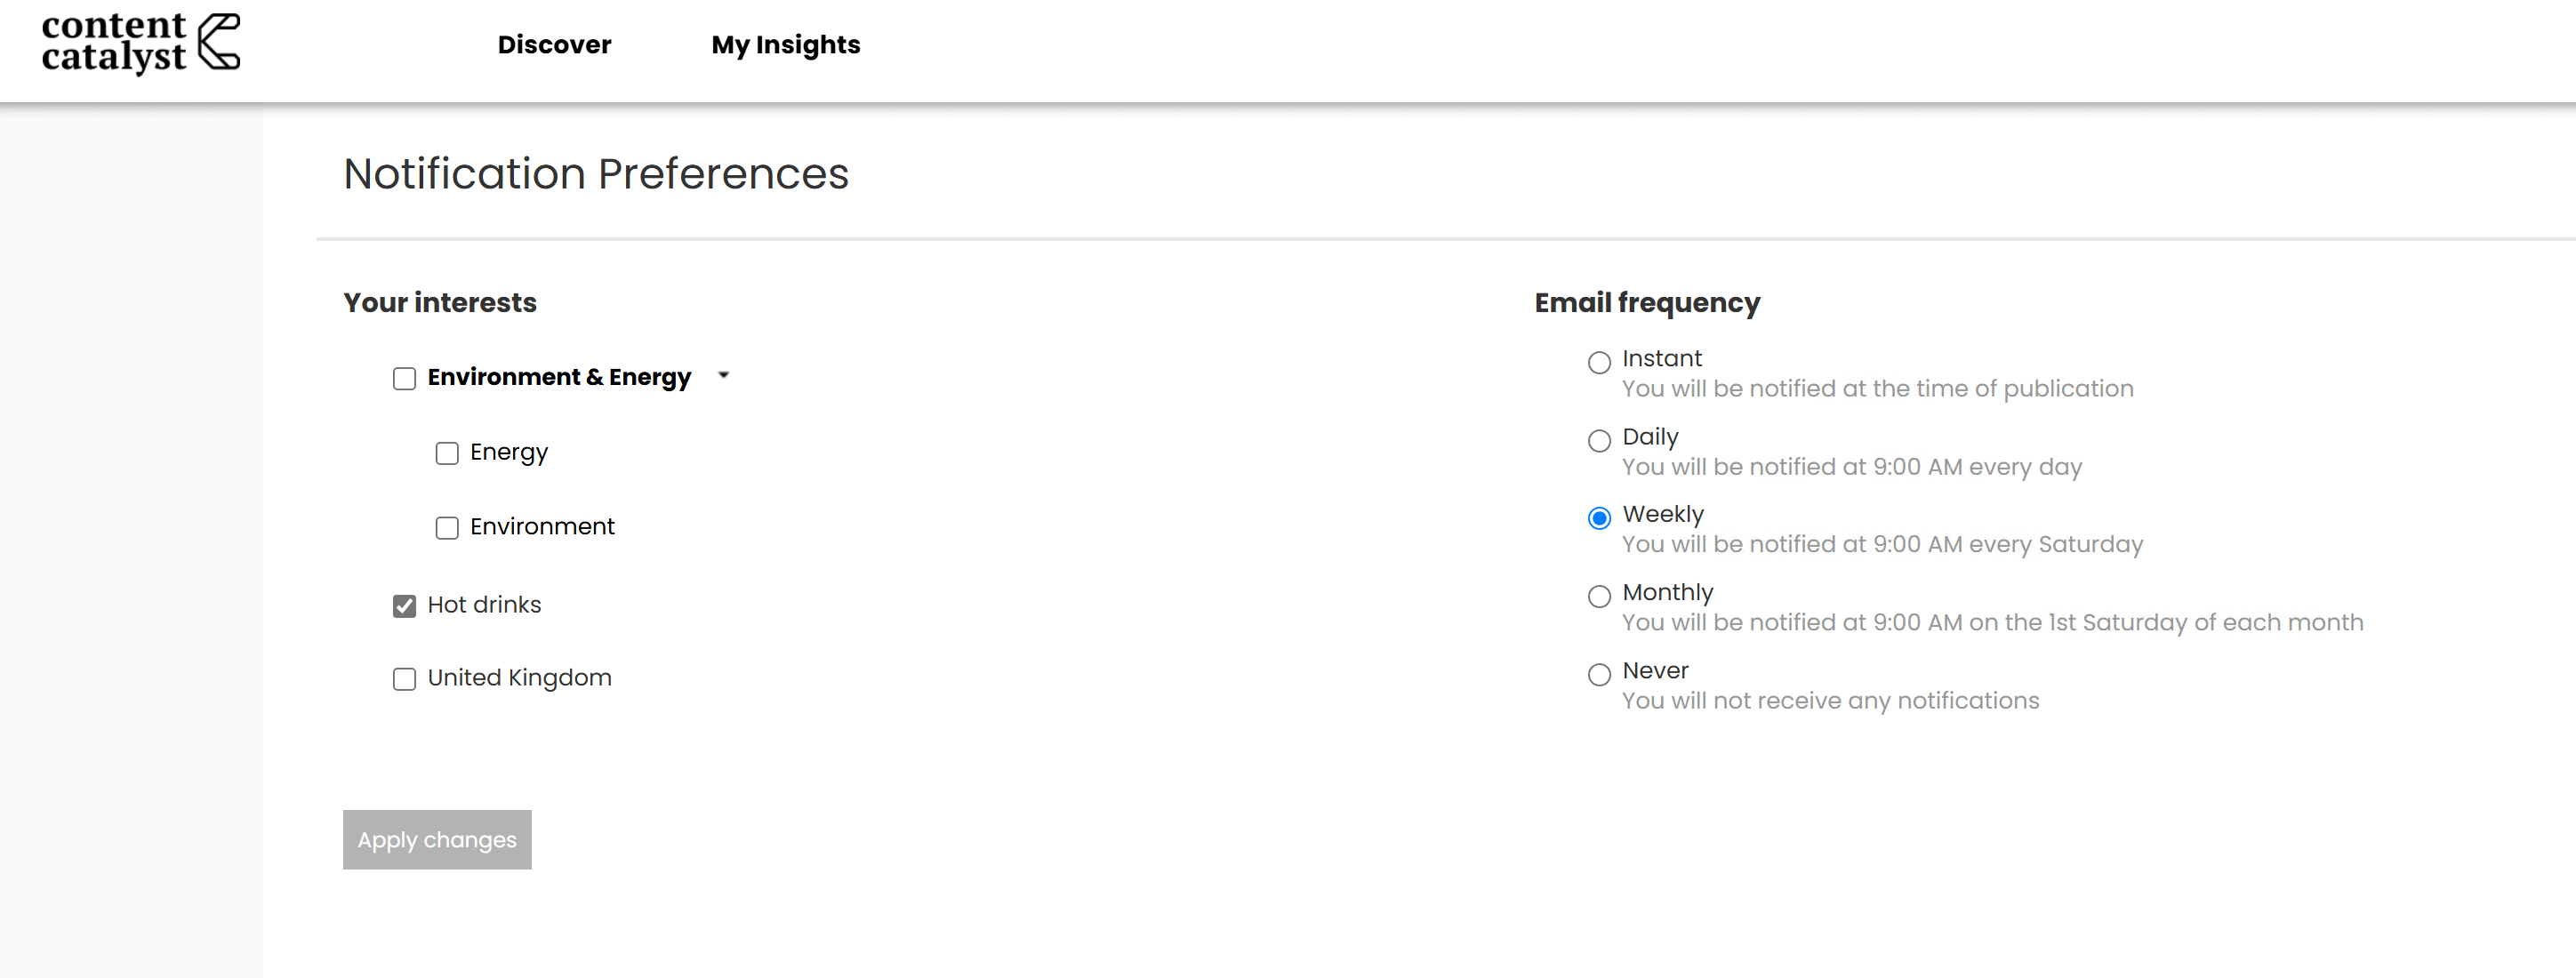The height and width of the screenshot is (978, 2576).
Task: Enable the Energy interest checkbox
Action: [447, 453]
